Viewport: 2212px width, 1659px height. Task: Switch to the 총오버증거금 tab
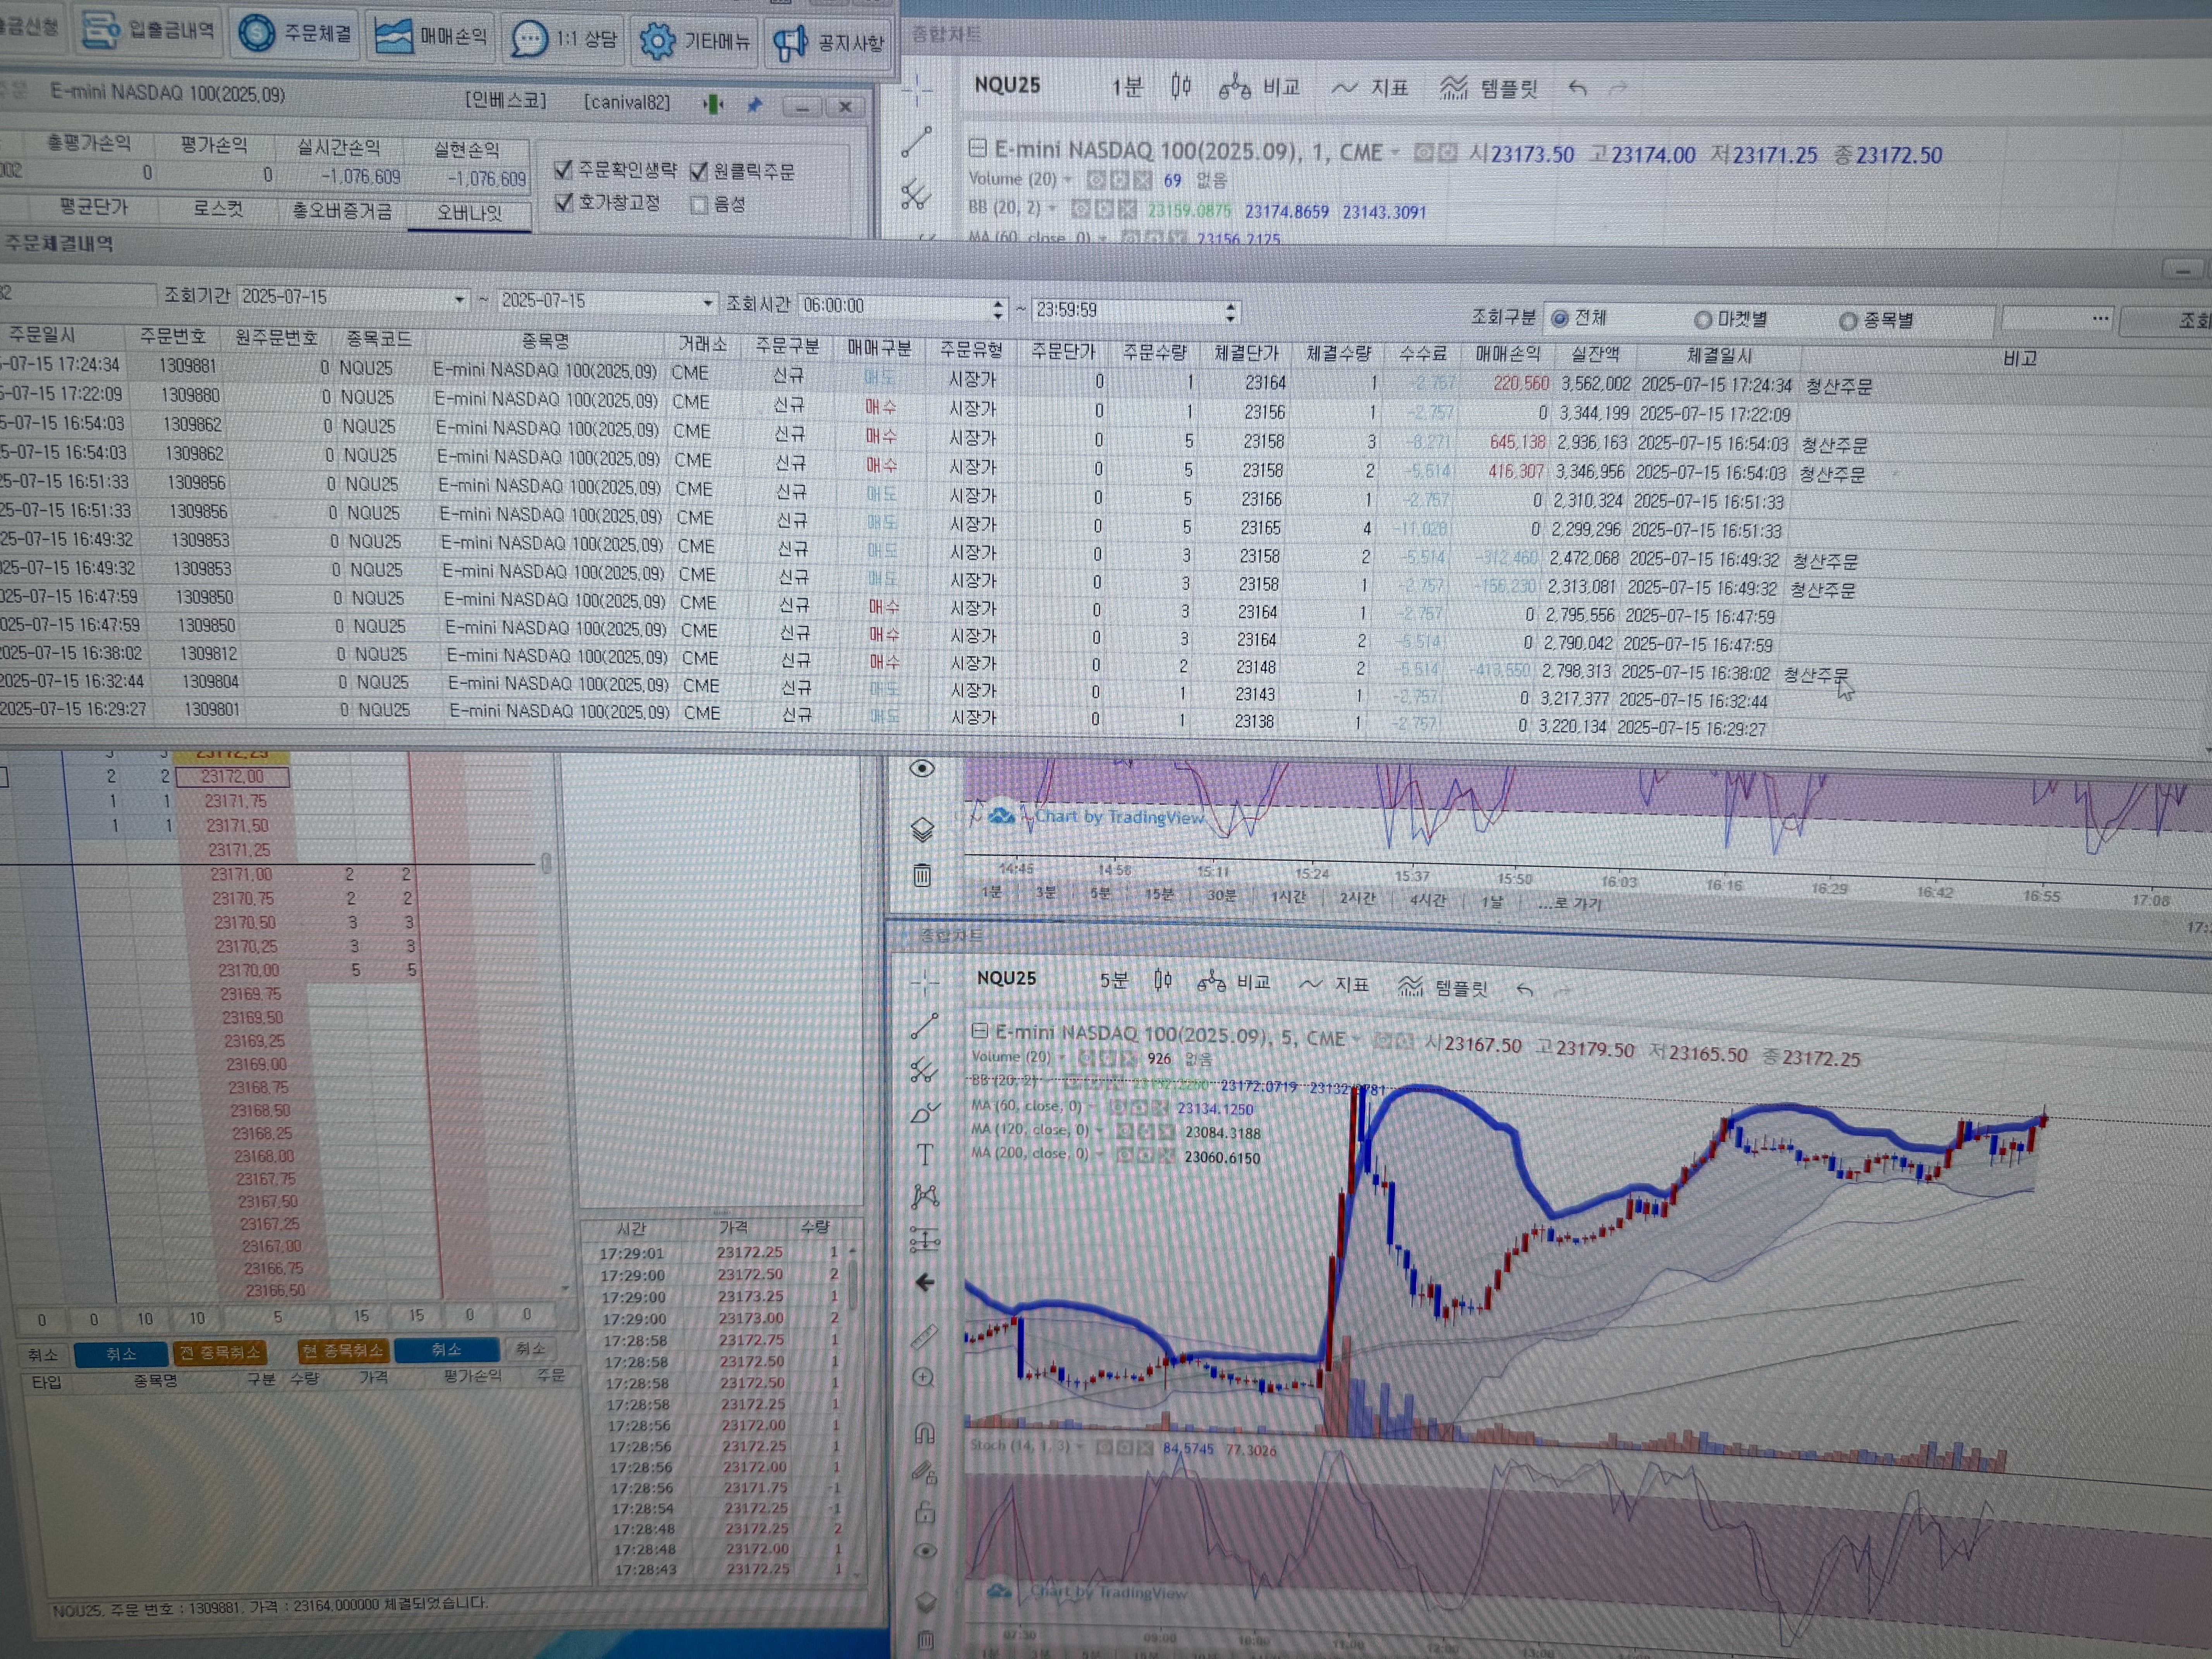pos(342,211)
